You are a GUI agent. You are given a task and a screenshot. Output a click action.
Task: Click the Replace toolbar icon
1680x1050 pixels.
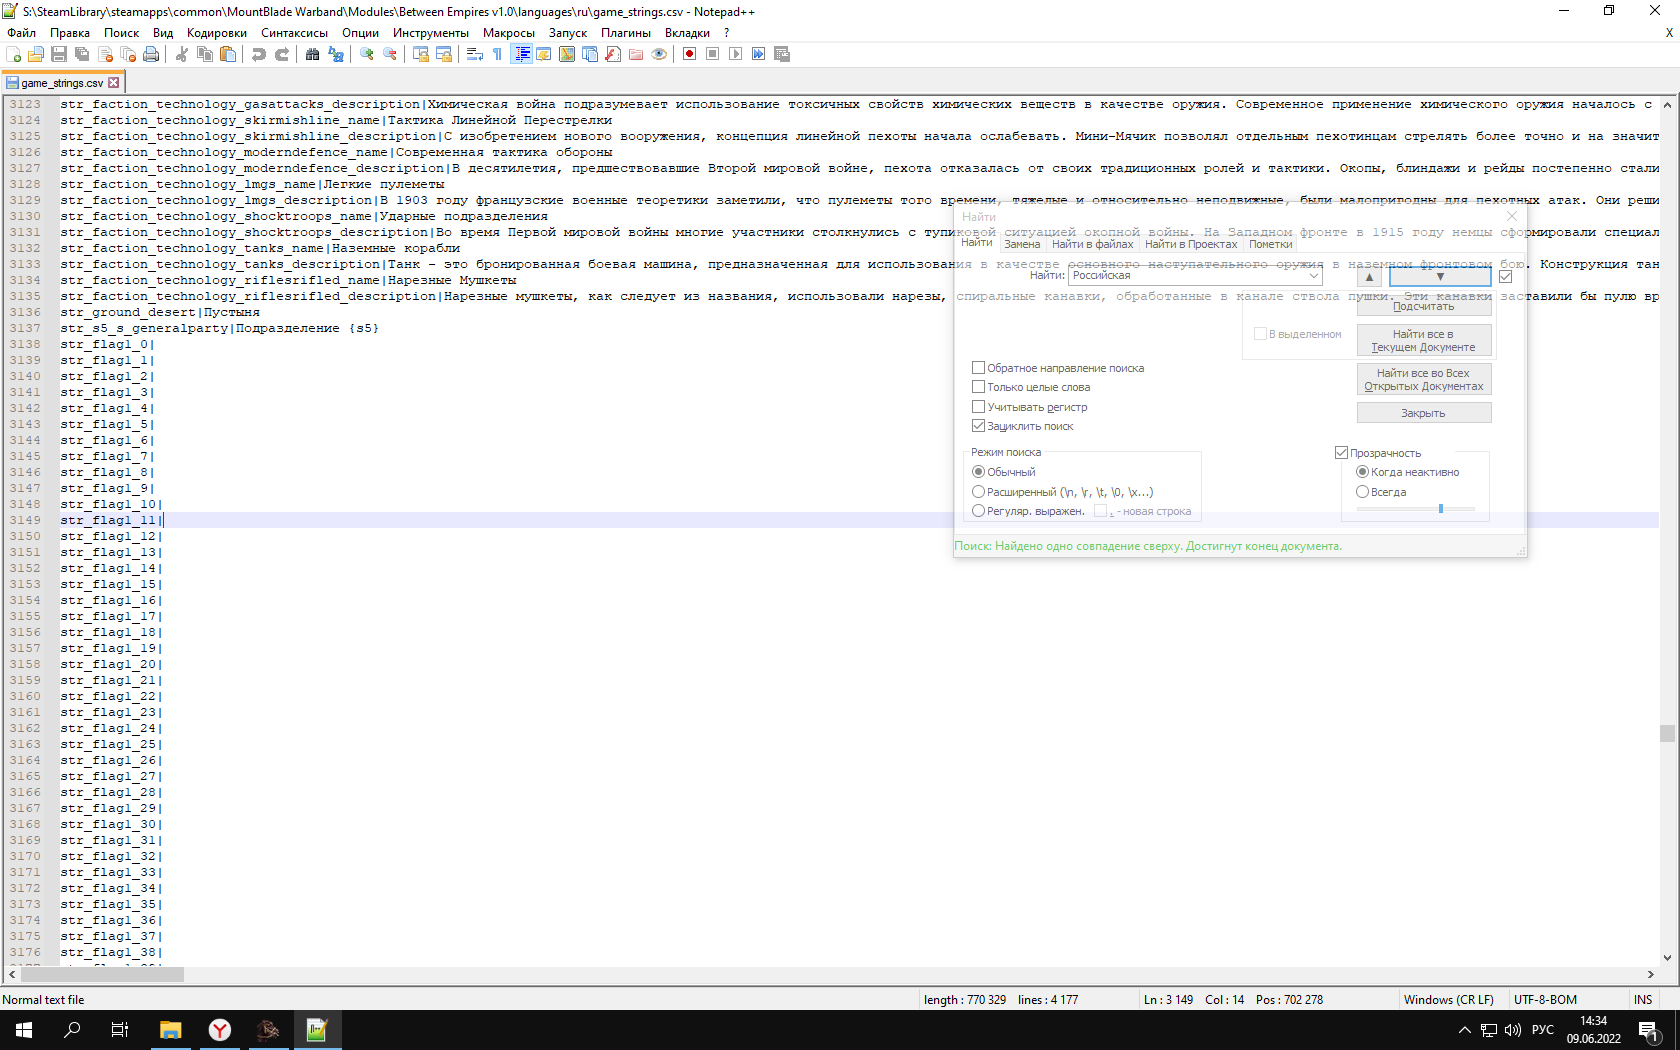tap(336, 54)
